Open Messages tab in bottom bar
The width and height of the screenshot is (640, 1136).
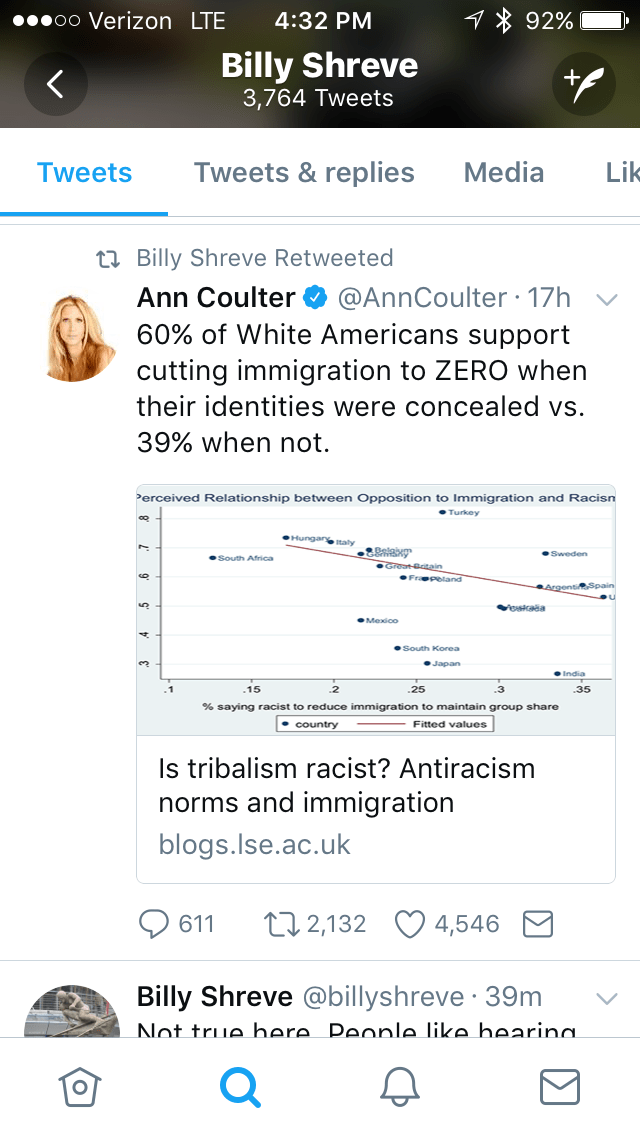pyautogui.click(x=560, y=1086)
